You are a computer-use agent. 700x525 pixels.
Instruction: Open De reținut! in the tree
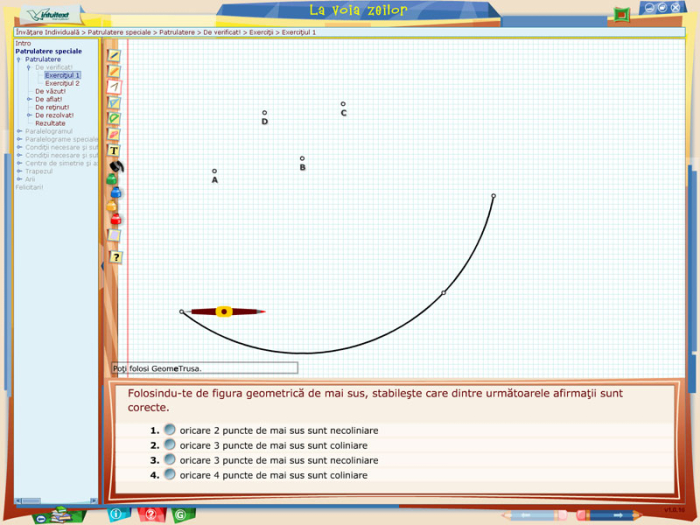click(52, 107)
